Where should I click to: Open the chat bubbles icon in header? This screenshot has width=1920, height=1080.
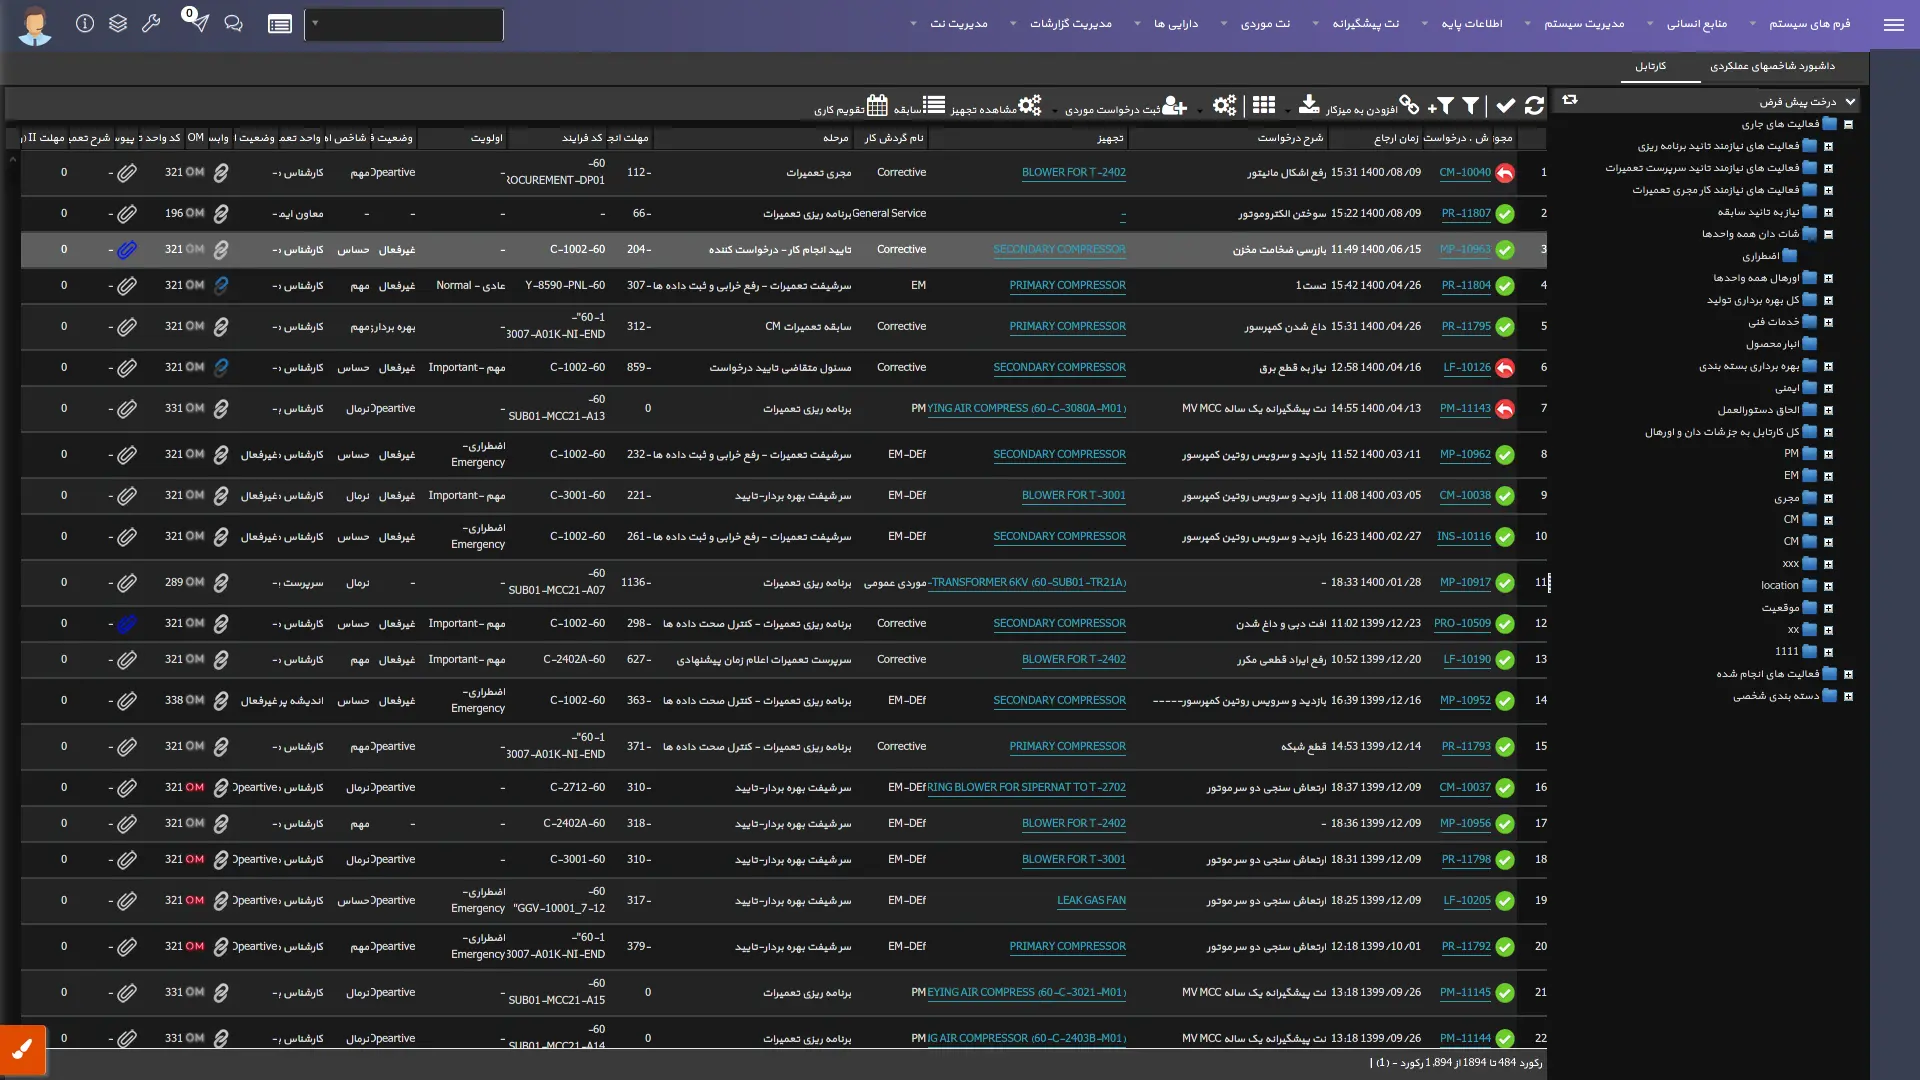tap(233, 24)
